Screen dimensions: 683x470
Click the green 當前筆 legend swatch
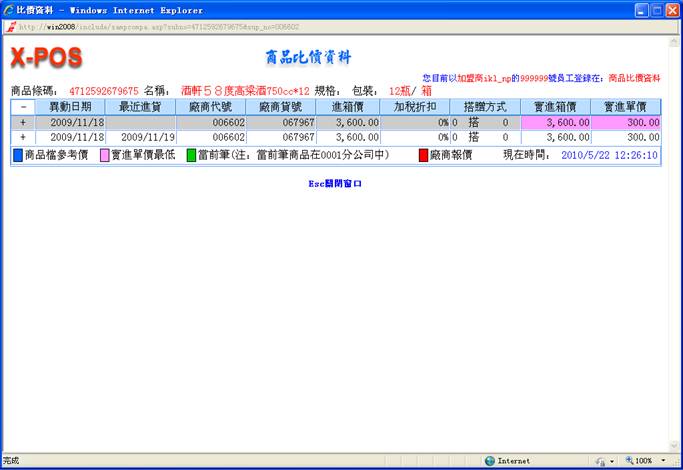pyautogui.click(x=190, y=156)
